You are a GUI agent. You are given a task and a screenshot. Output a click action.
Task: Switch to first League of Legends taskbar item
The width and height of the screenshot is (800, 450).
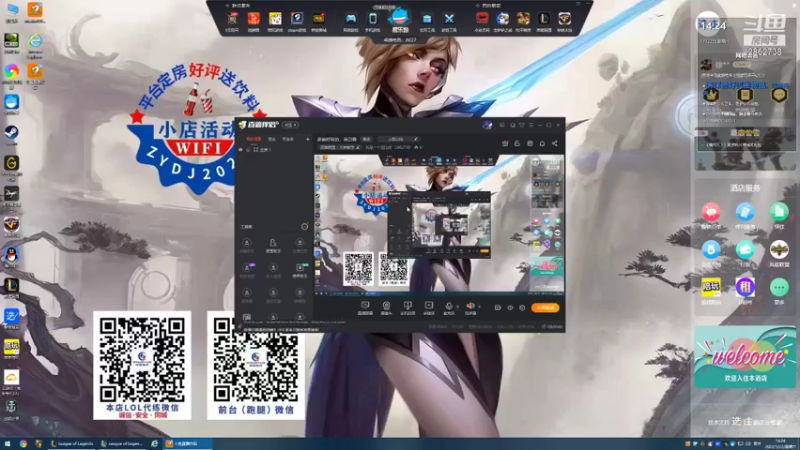tap(72, 444)
